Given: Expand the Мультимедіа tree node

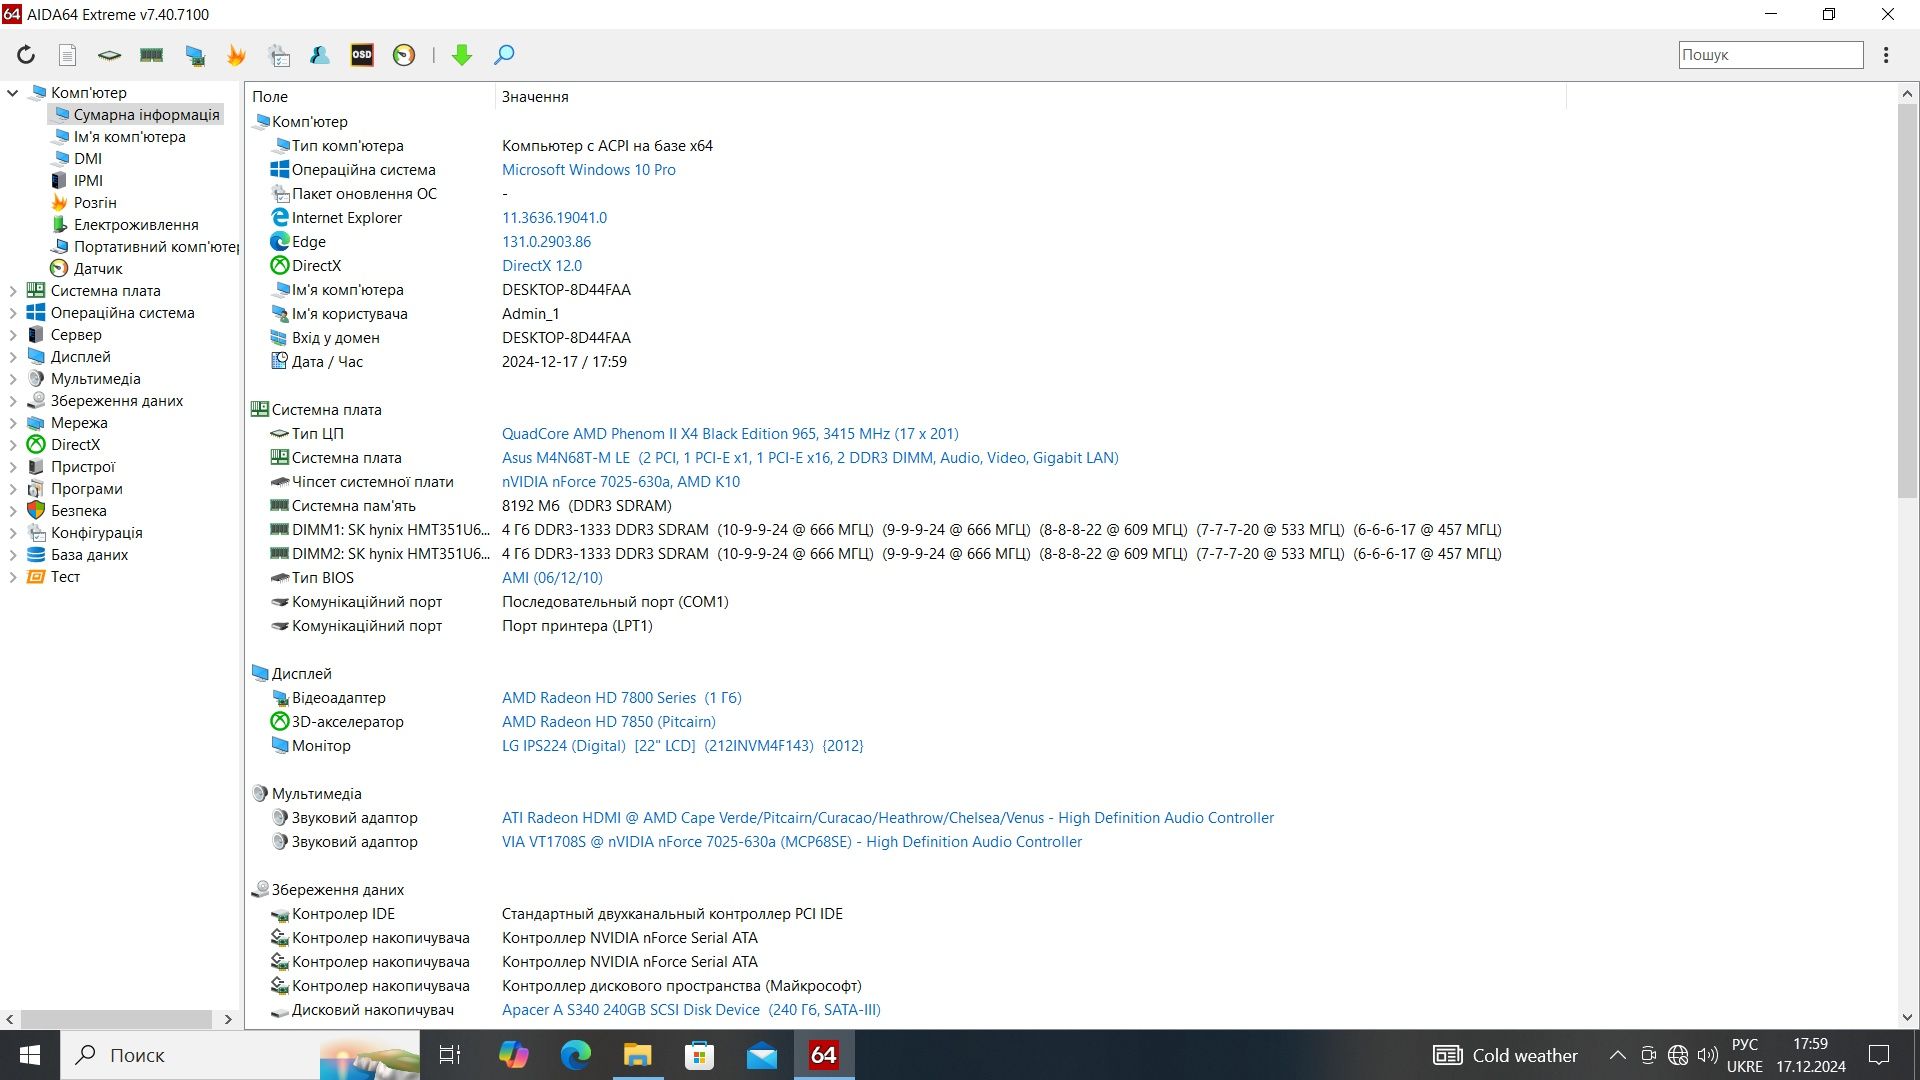Looking at the screenshot, I should point(13,379).
